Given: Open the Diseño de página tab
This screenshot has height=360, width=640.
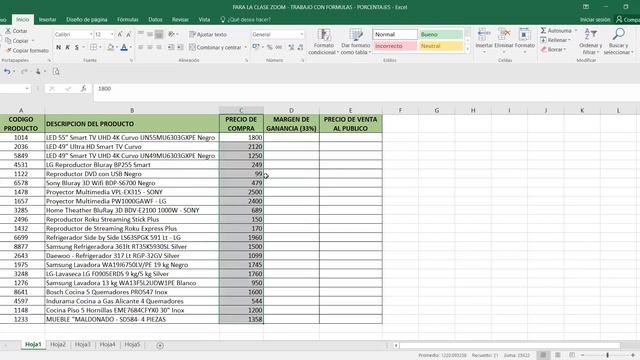Looking at the screenshot, I should 87,20.
